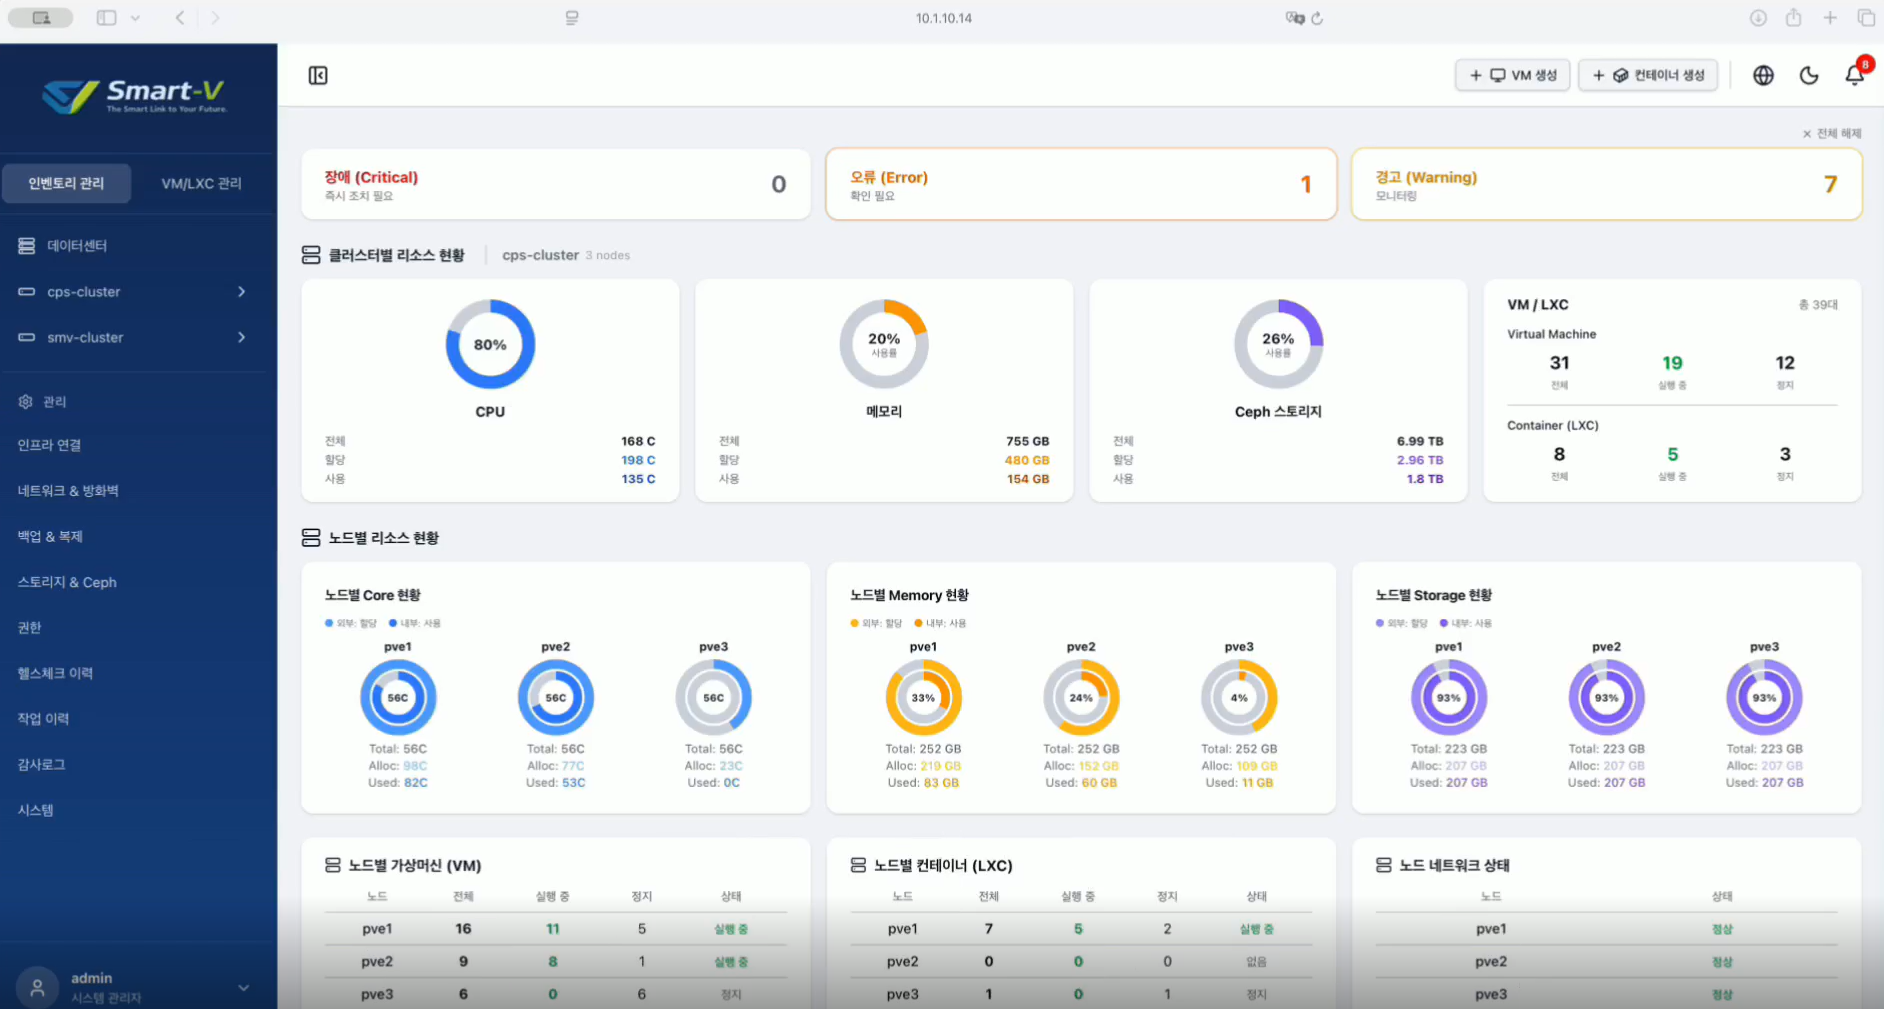Click pve3 Storage 93% donut
Image resolution: width=1884 pixels, height=1009 pixels.
(x=1764, y=698)
